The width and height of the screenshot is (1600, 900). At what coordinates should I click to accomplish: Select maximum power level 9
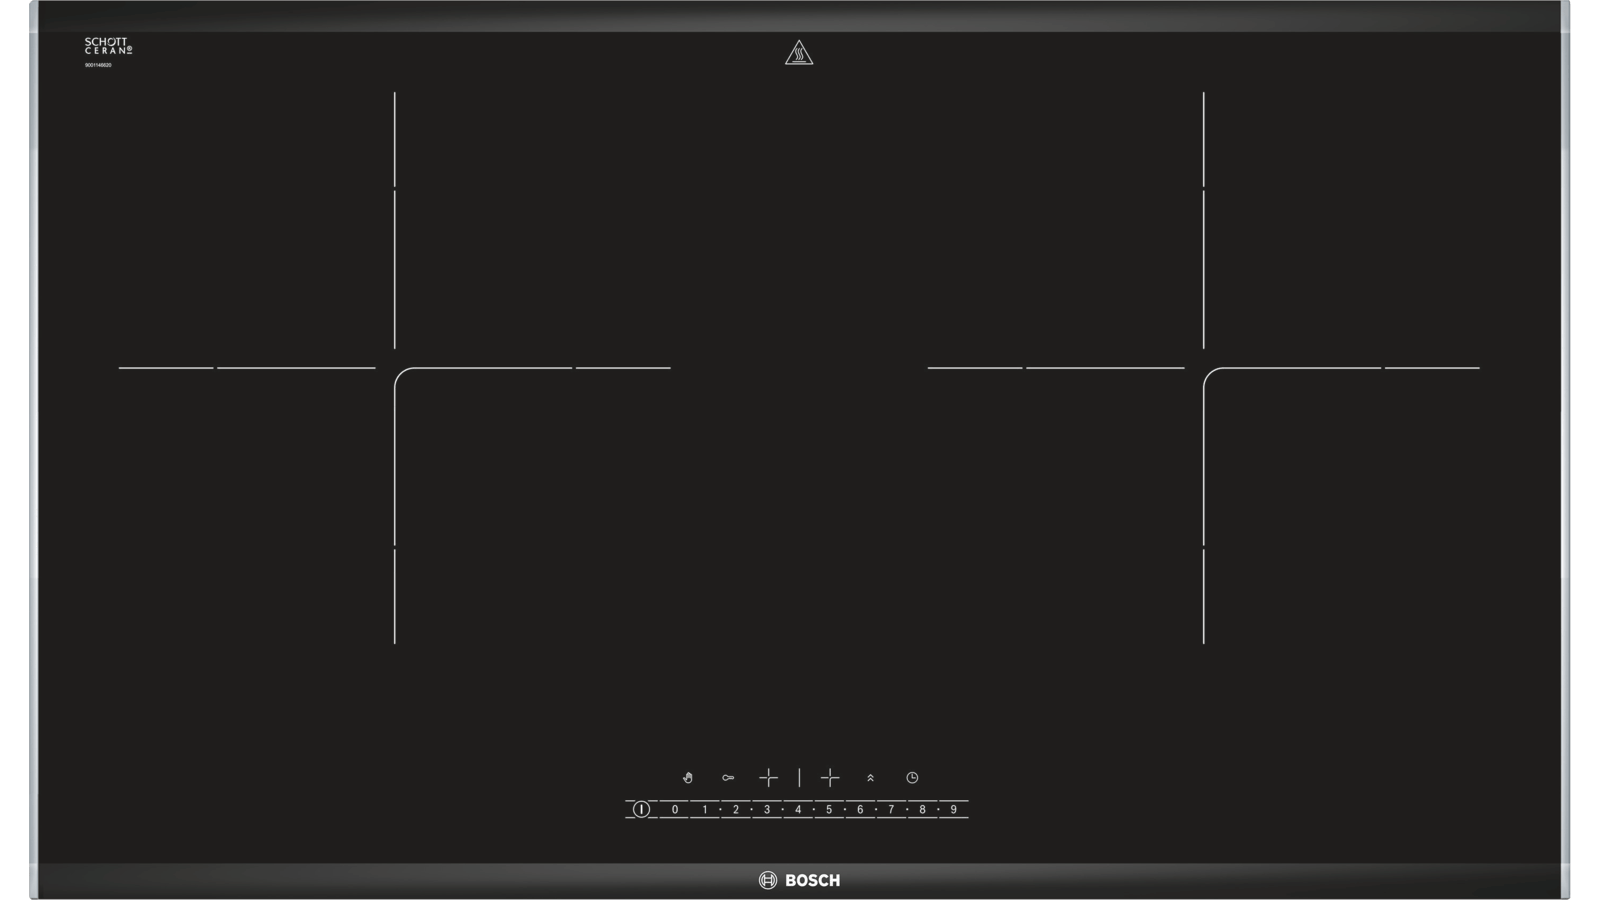pos(953,809)
